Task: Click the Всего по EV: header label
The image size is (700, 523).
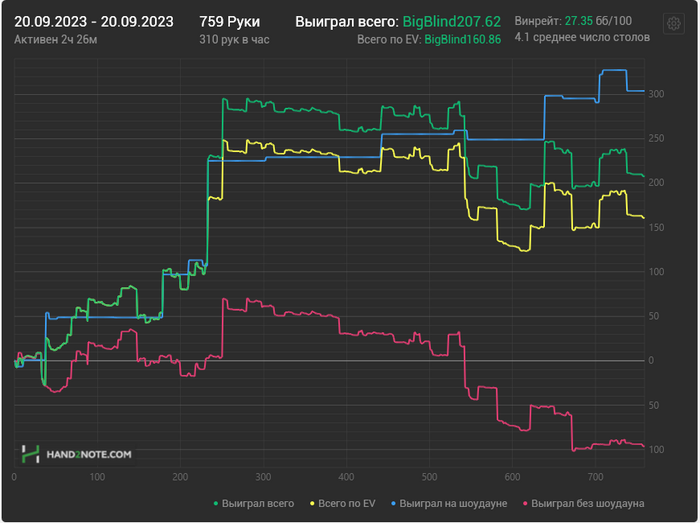Action: coord(389,40)
